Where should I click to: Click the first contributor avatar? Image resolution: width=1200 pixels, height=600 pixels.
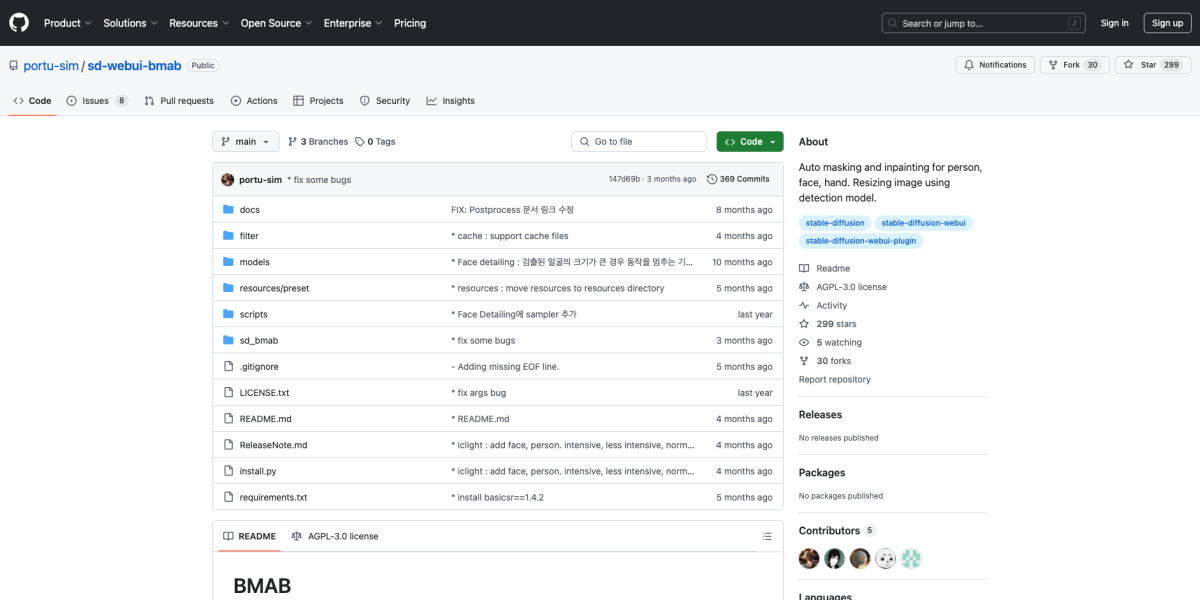click(x=809, y=559)
